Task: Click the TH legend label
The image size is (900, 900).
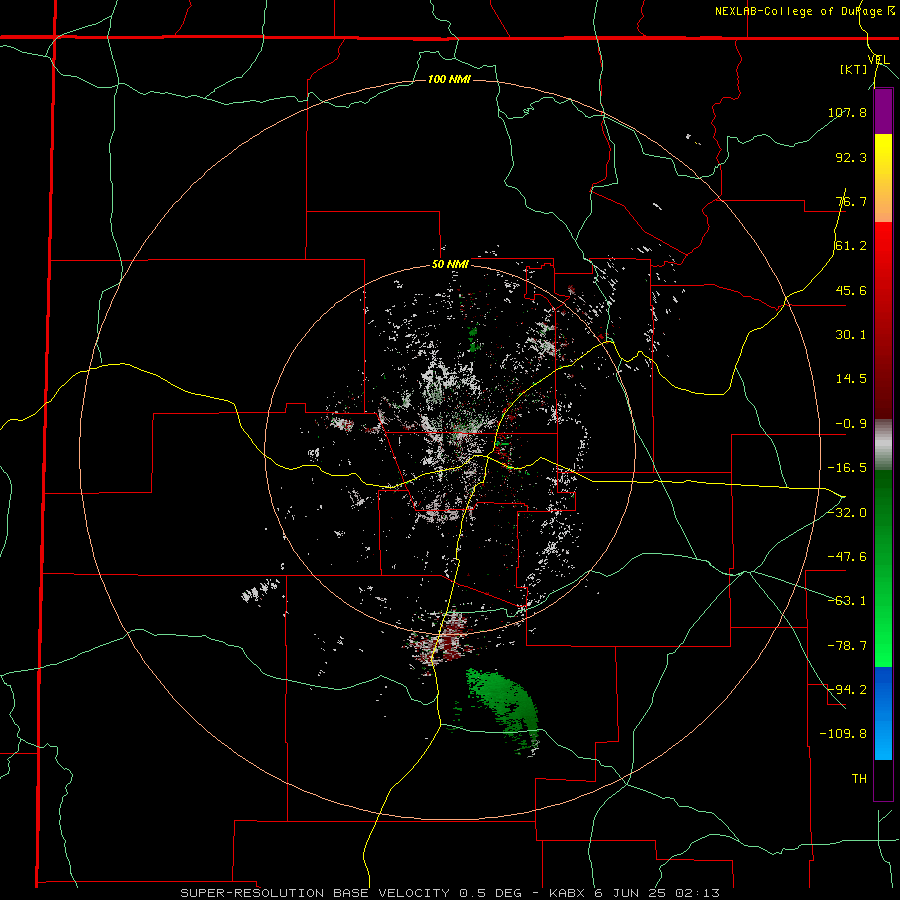Action: [859, 778]
